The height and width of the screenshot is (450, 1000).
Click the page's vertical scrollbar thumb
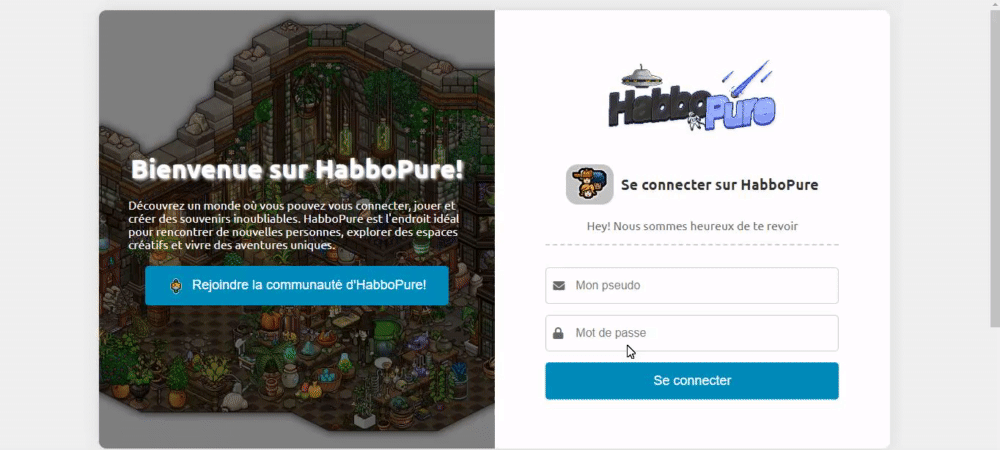point(994,169)
